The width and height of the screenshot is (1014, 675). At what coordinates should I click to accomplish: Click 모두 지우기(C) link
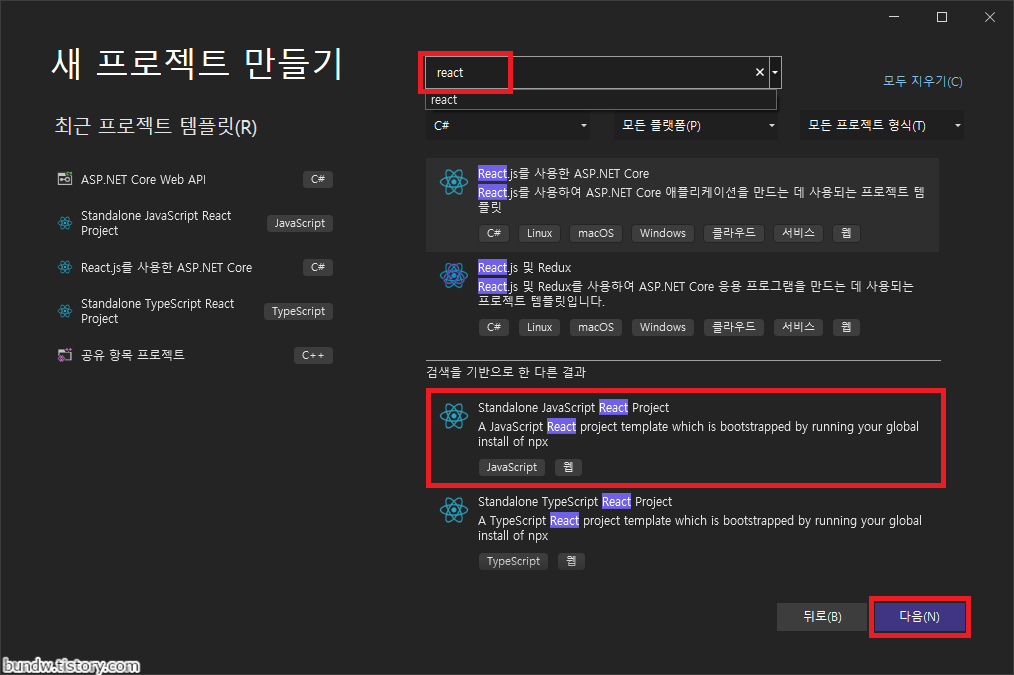923,81
